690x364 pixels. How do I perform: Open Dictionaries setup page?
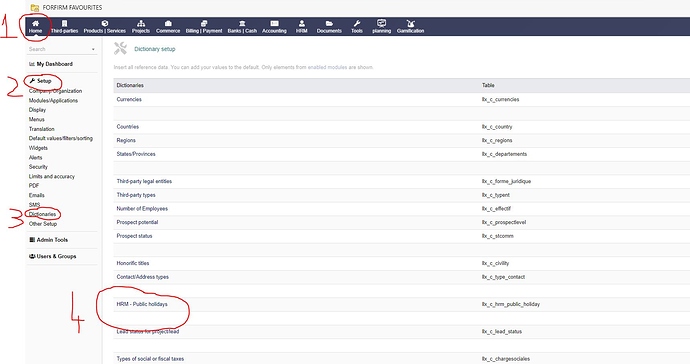click(43, 214)
